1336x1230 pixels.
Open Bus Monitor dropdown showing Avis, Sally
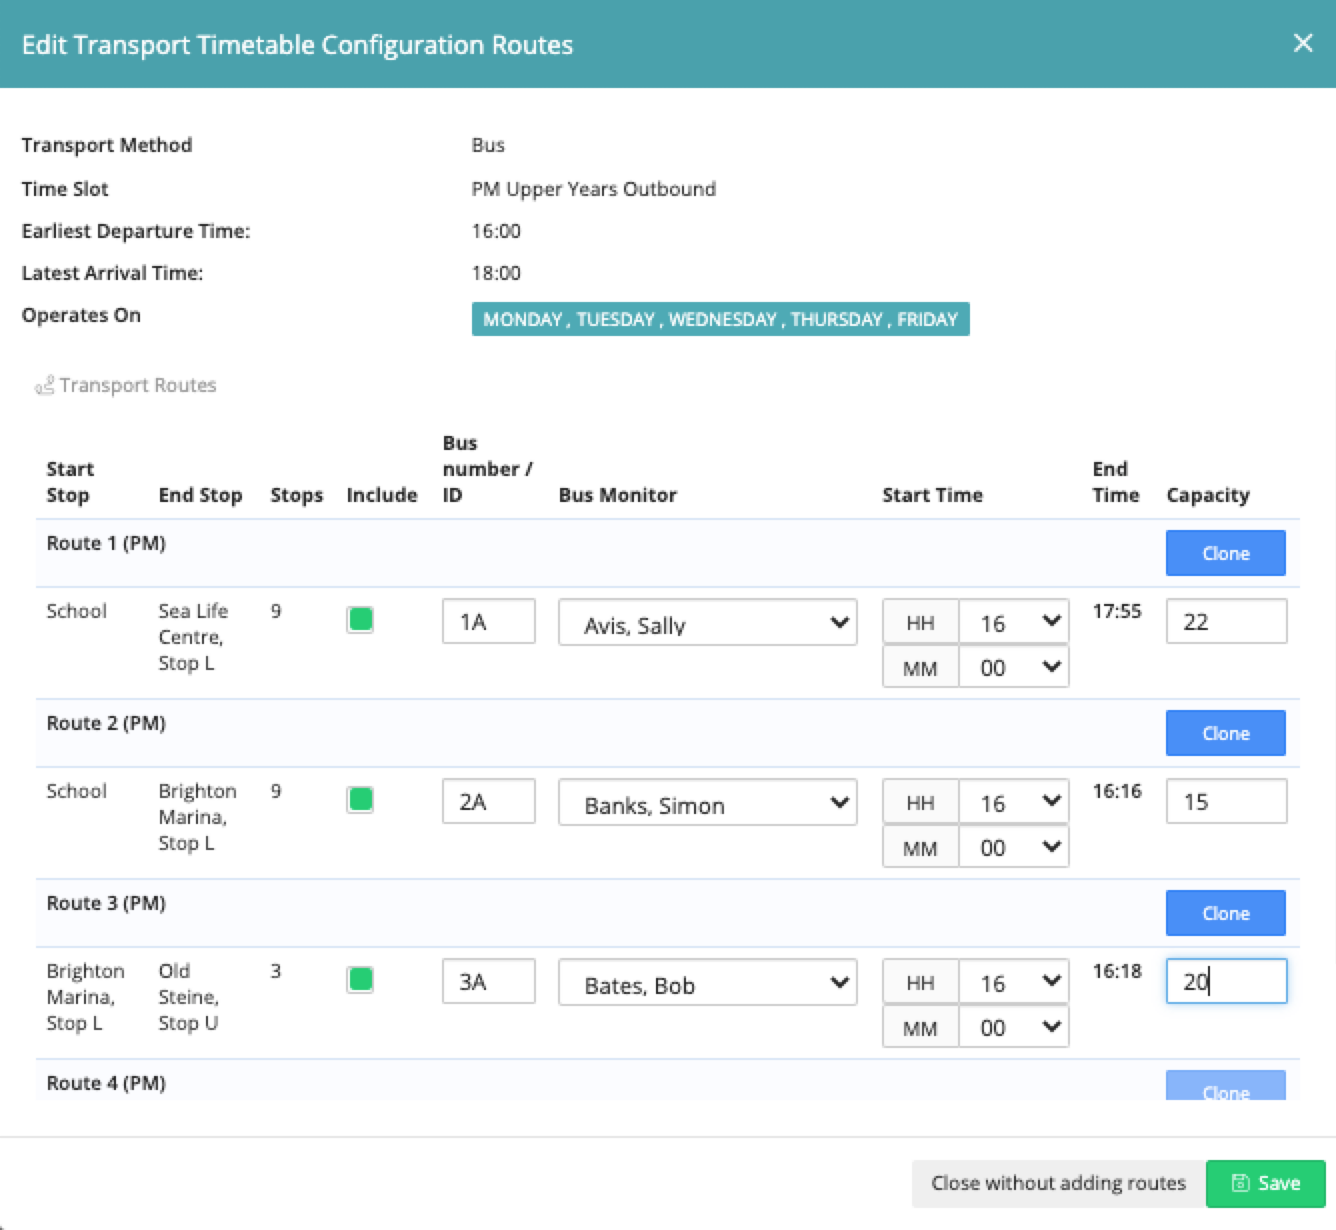(707, 622)
